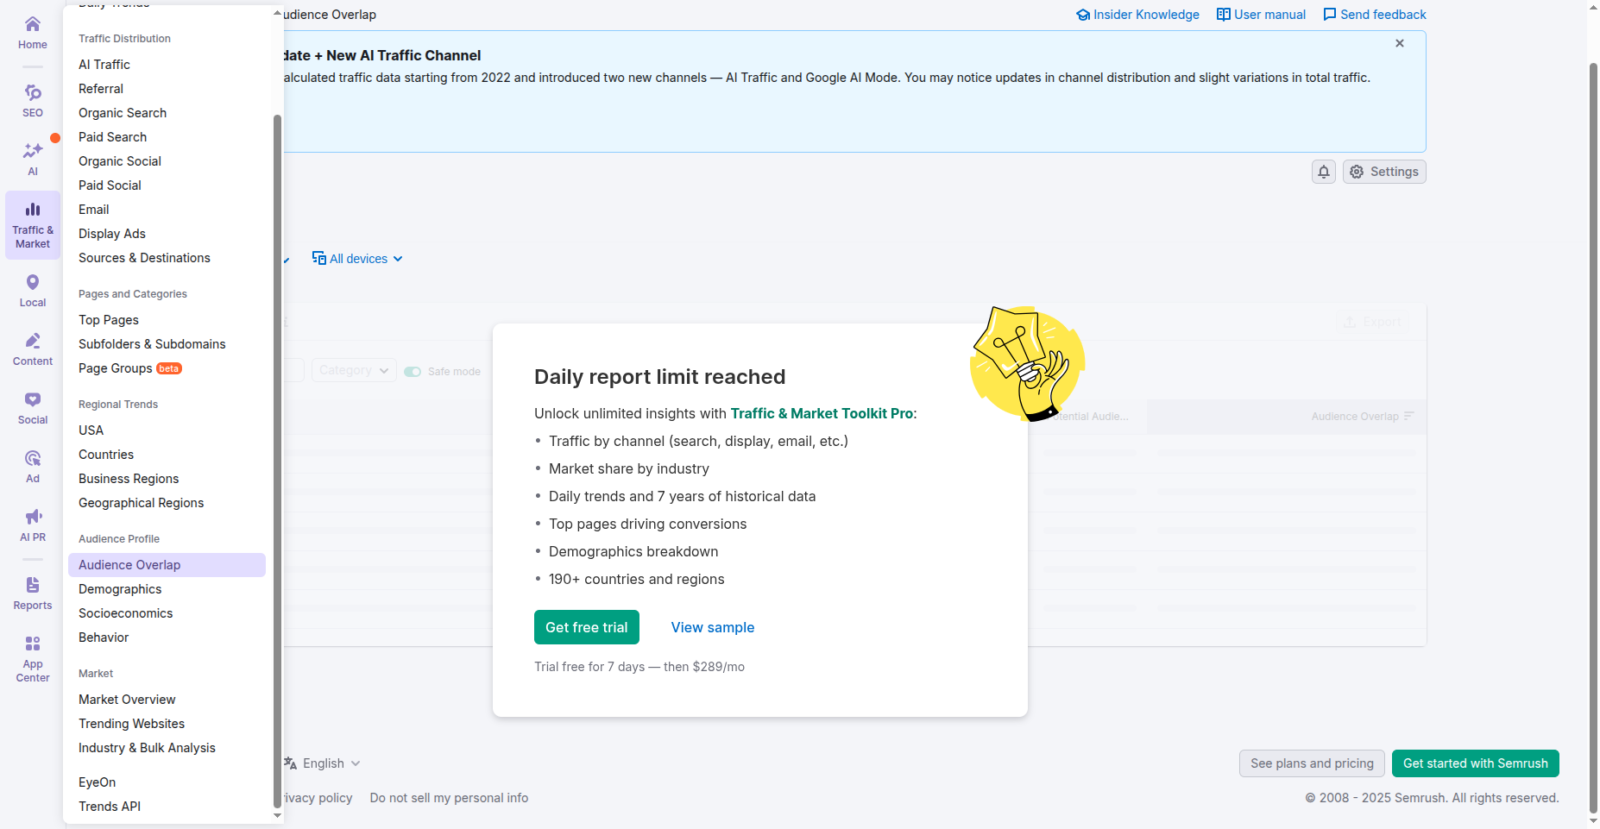Open the App Center icon
Screen dimensions: 1600x829
[x=32, y=658]
